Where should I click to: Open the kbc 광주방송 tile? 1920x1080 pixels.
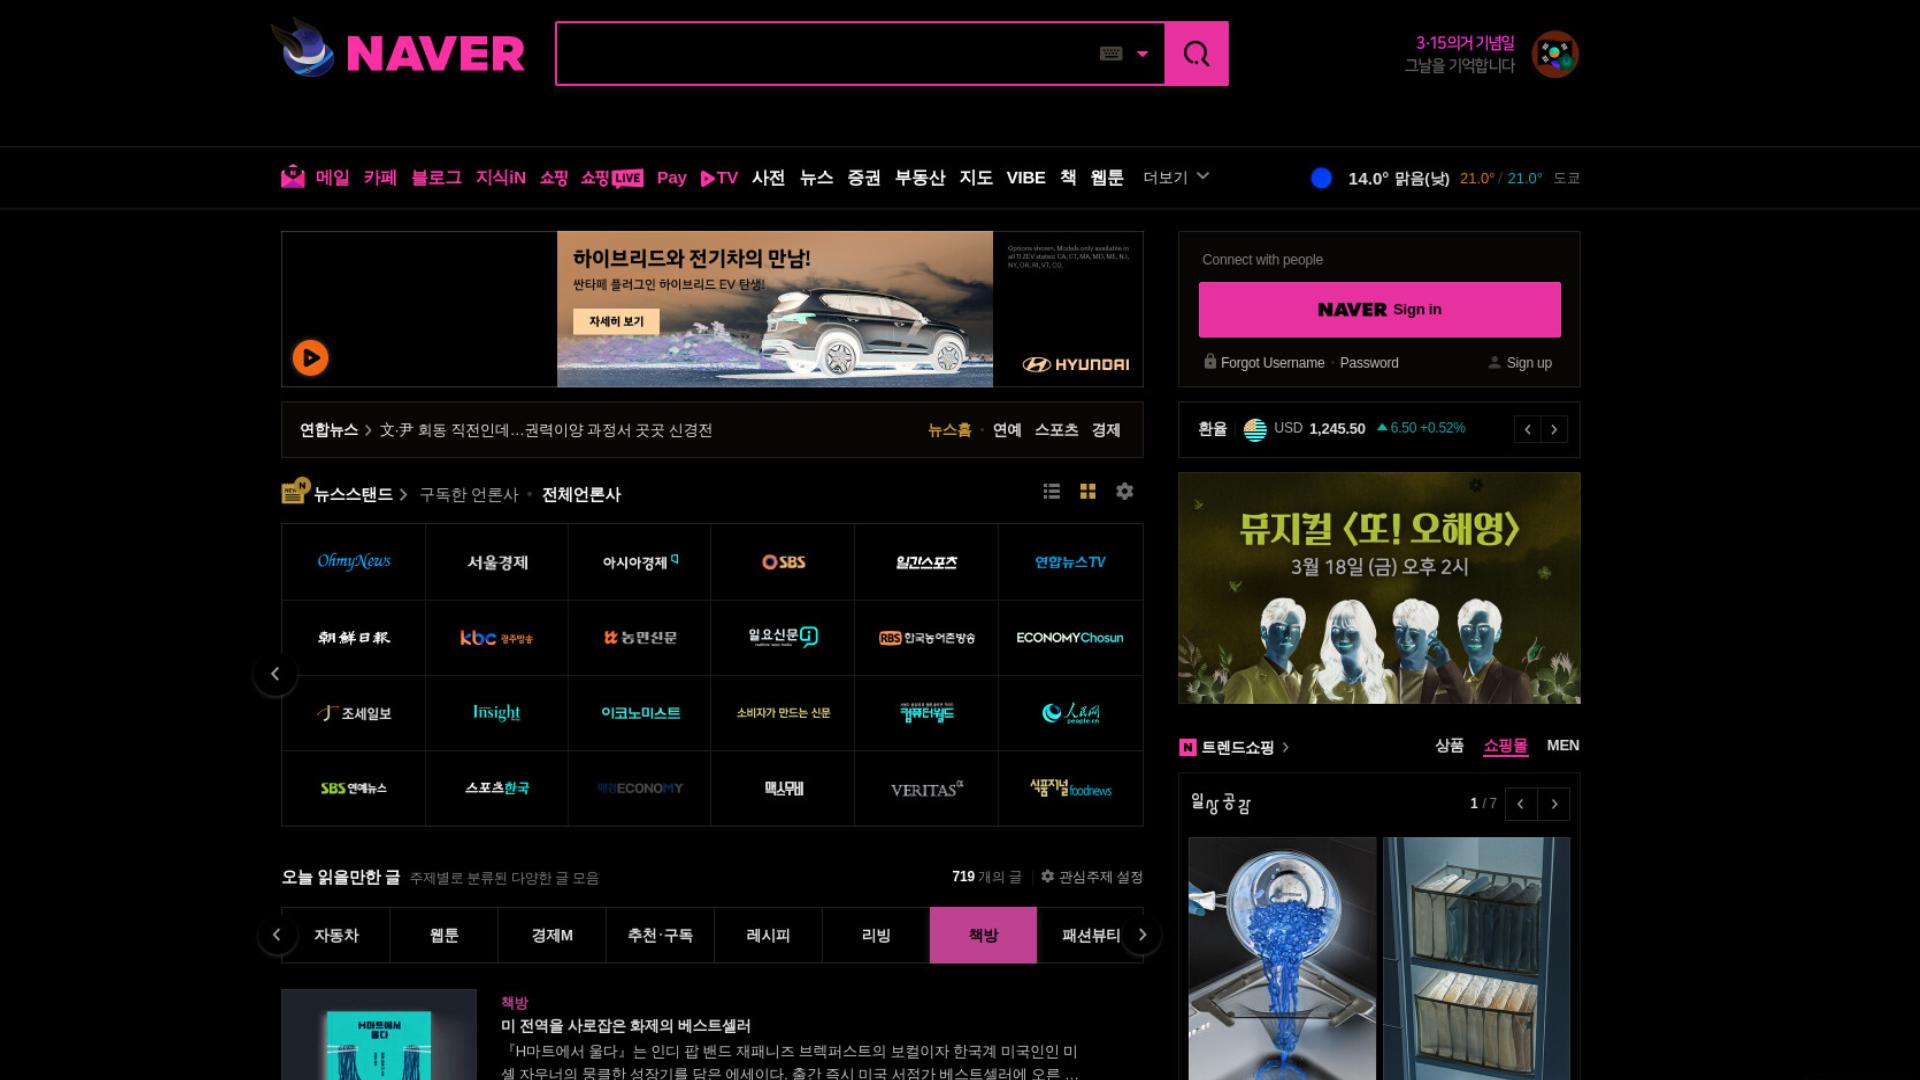(497, 638)
